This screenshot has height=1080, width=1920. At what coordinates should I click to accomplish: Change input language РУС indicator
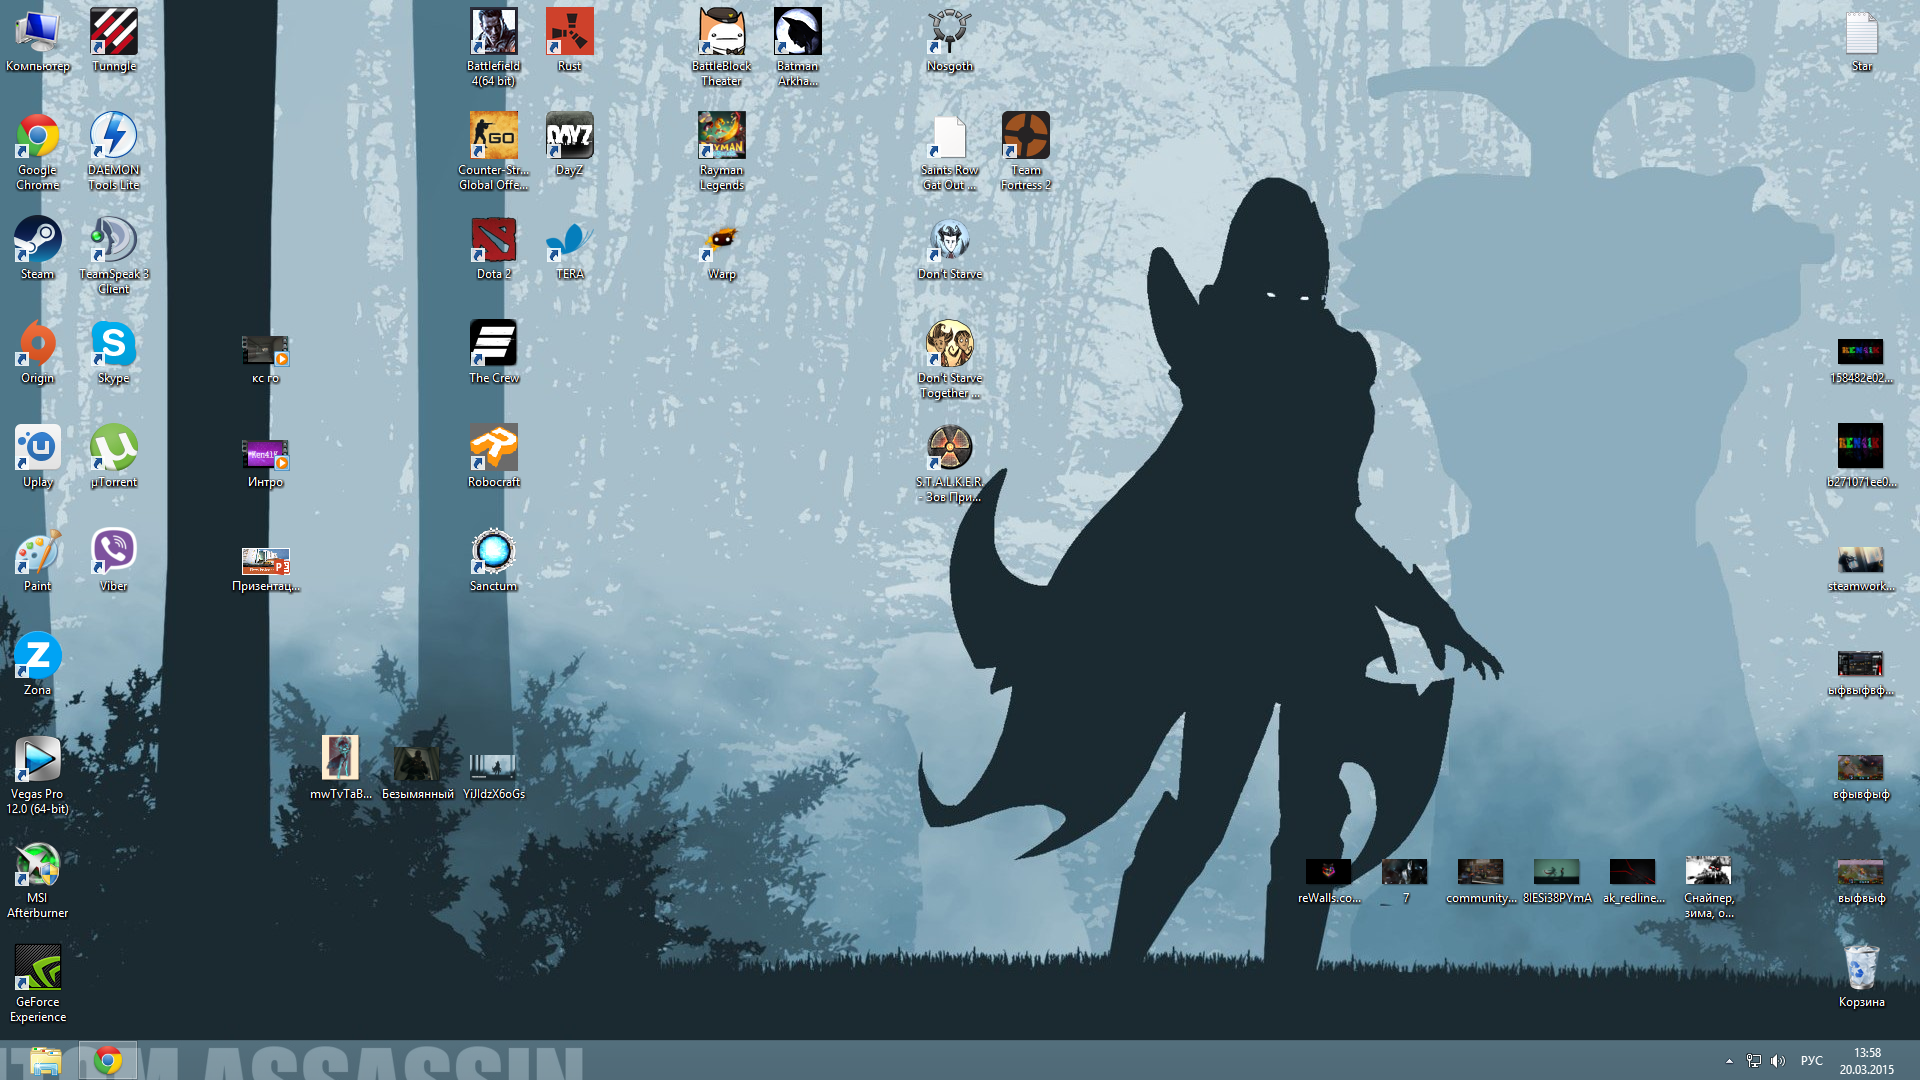1811,1061
